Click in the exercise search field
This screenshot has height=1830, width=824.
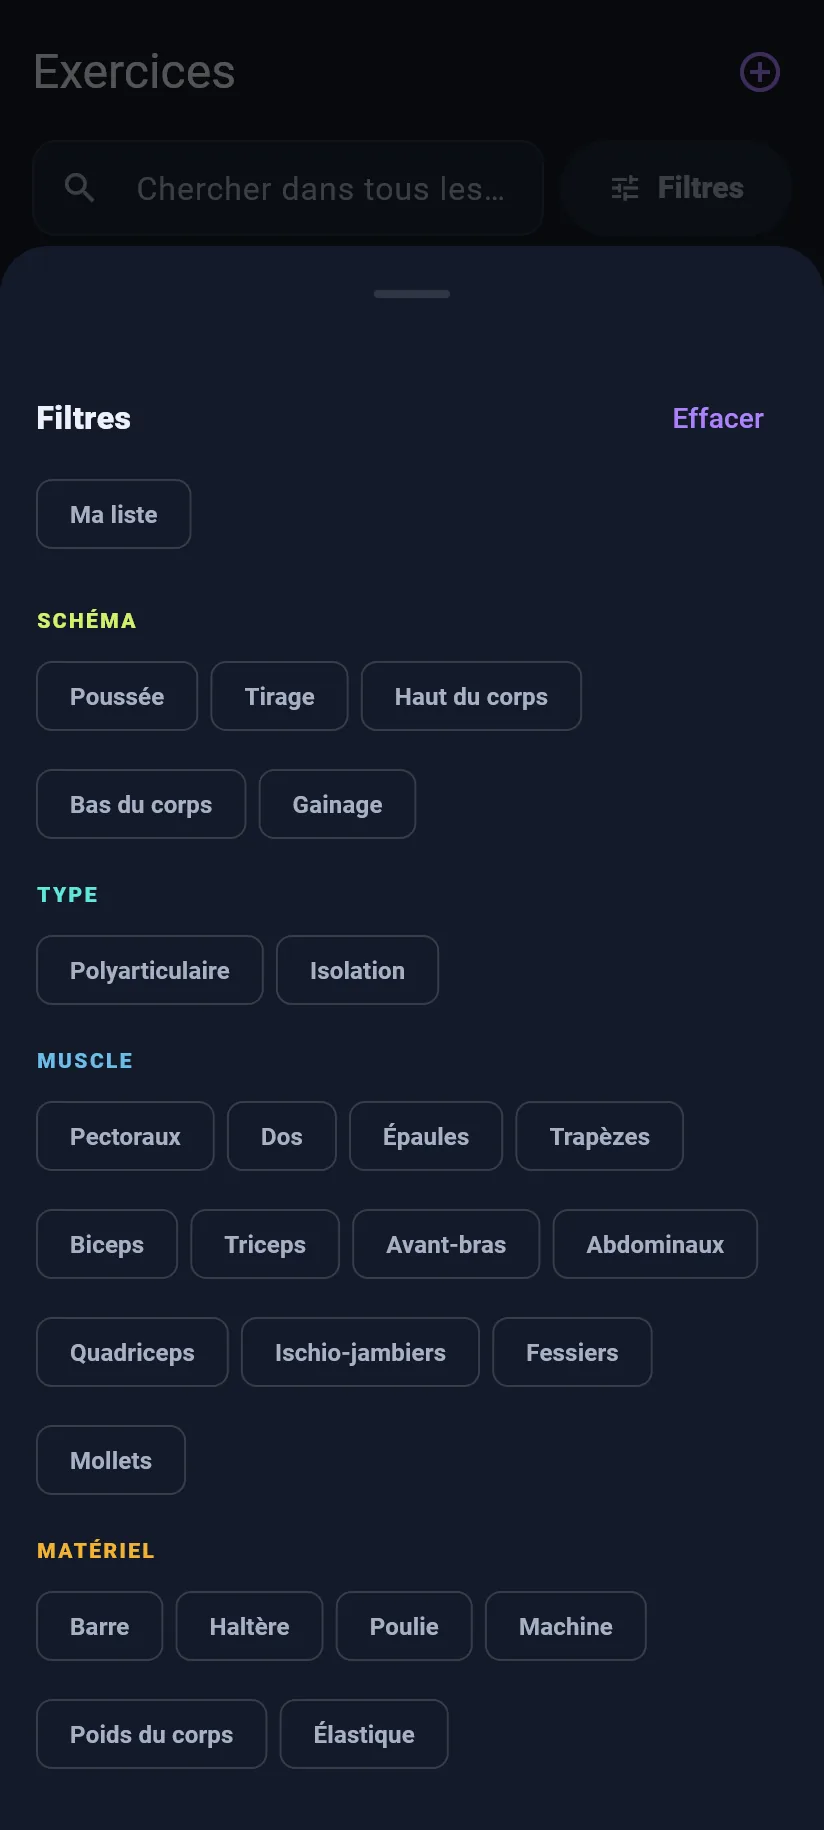click(288, 188)
